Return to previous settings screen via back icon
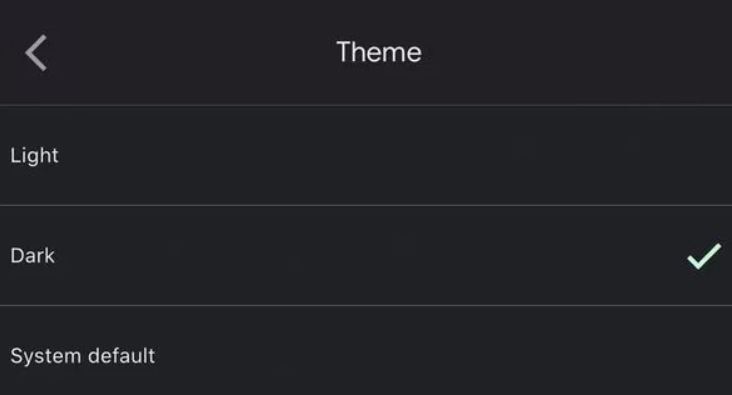This screenshot has height=395, width=732. 36,53
